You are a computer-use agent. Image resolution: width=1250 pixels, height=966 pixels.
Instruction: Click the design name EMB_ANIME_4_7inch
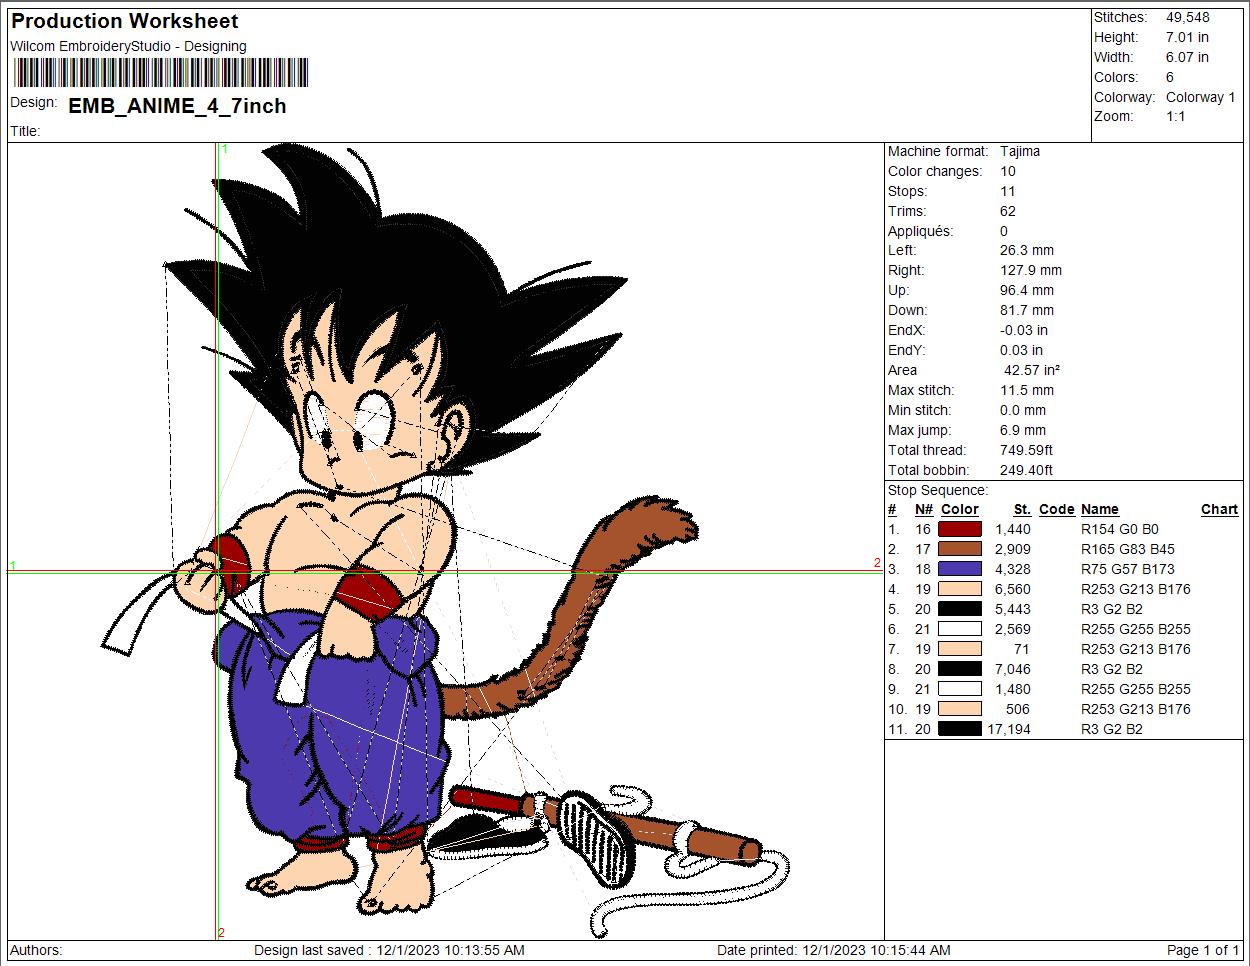click(177, 106)
